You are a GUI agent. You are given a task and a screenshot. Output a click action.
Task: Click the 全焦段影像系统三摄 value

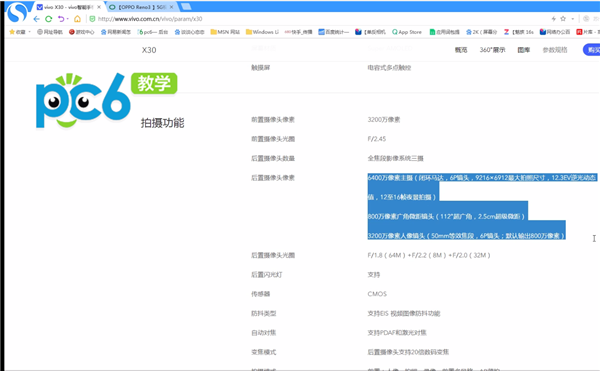[x=395, y=158]
